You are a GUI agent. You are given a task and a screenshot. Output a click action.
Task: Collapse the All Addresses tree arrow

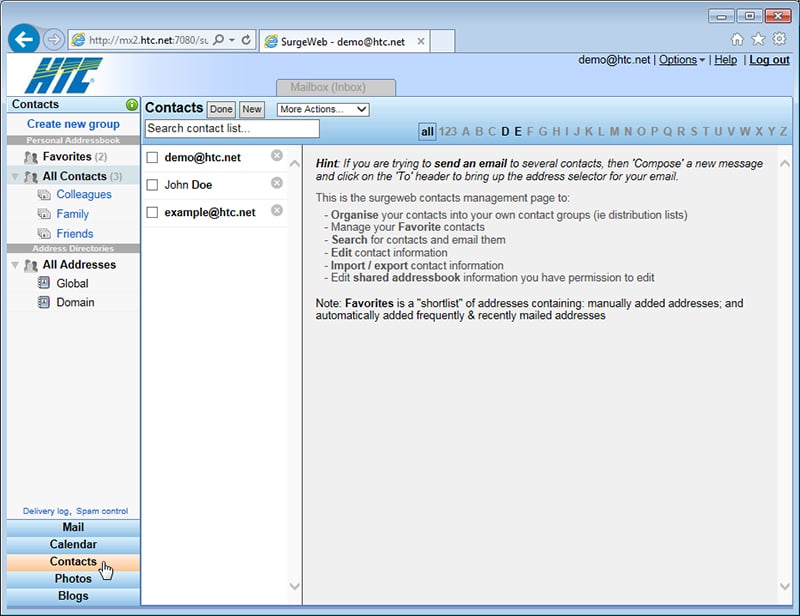click(15, 265)
